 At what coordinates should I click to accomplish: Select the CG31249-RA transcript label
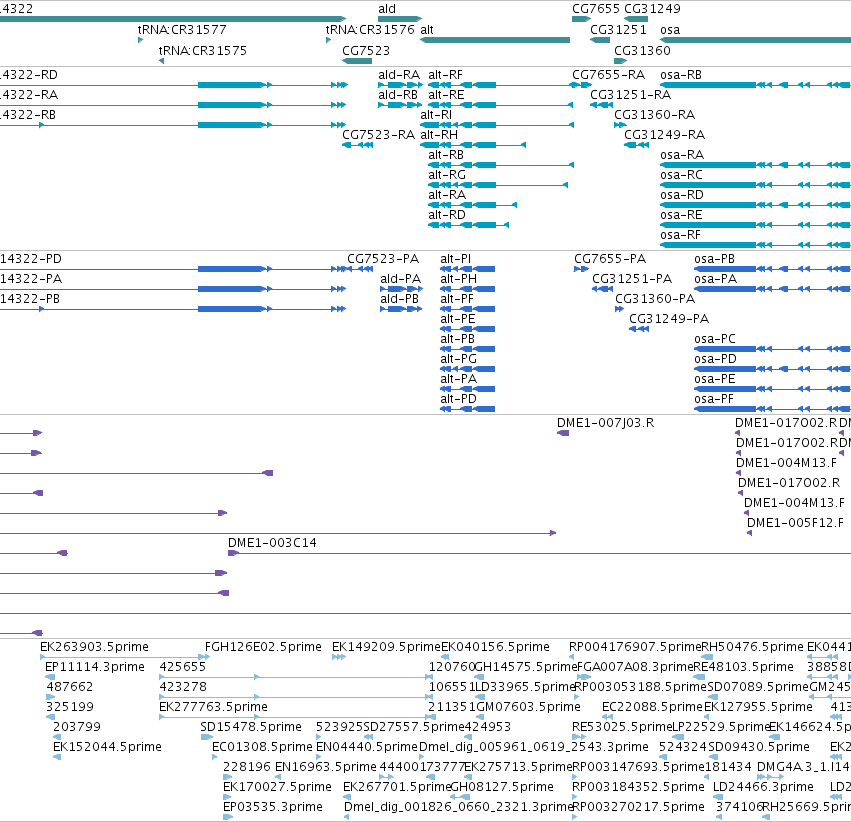click(664, 135)
